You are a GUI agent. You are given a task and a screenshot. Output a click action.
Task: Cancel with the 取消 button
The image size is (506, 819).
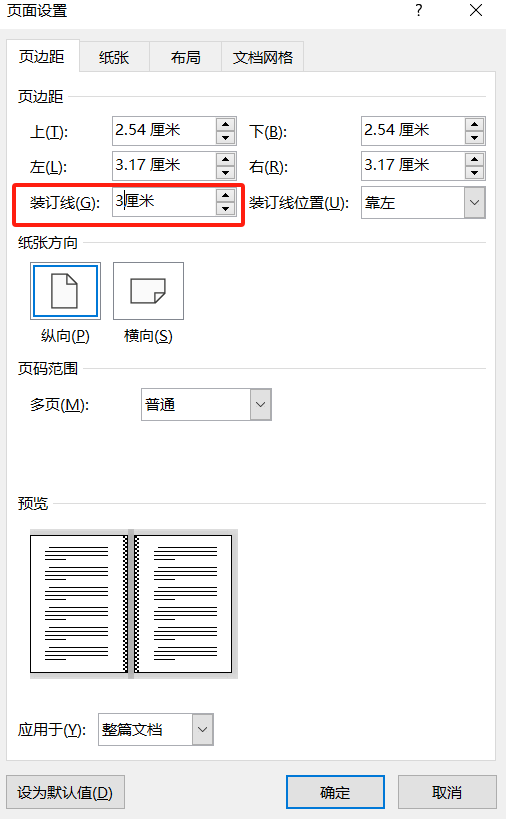[447, 792]
